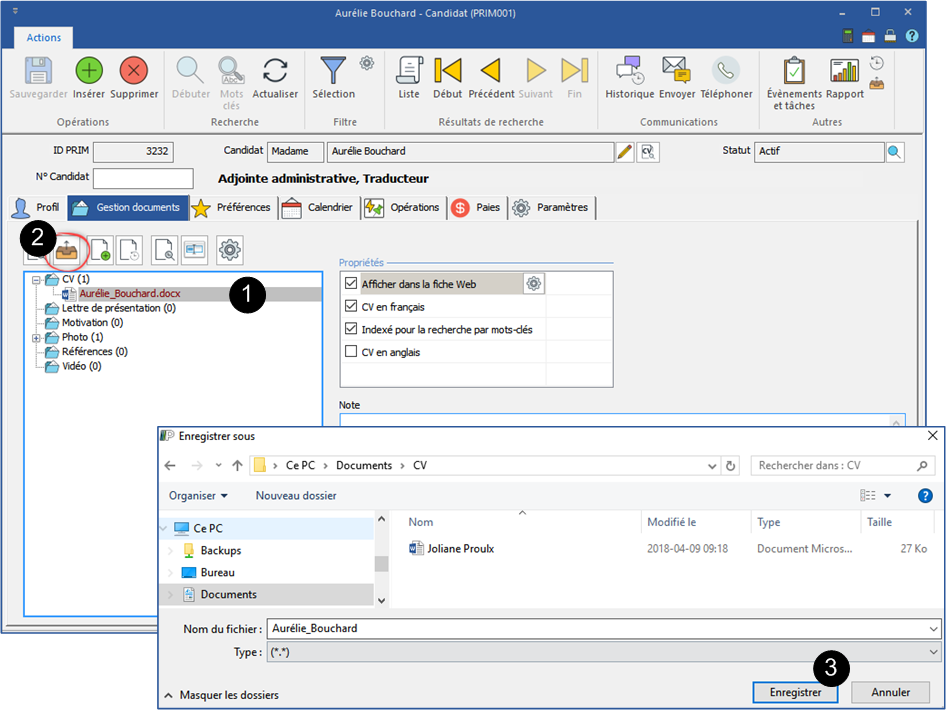Image resolution: width=946 pixels, height=710 pixels.
Task: Select Aurélie_Bouchard.docx in the tree
Action: pos(130,294)
